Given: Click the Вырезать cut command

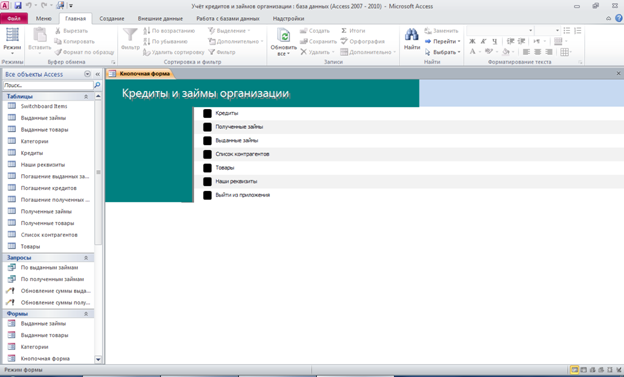Looking at the screenshot, I should [71, 31].
